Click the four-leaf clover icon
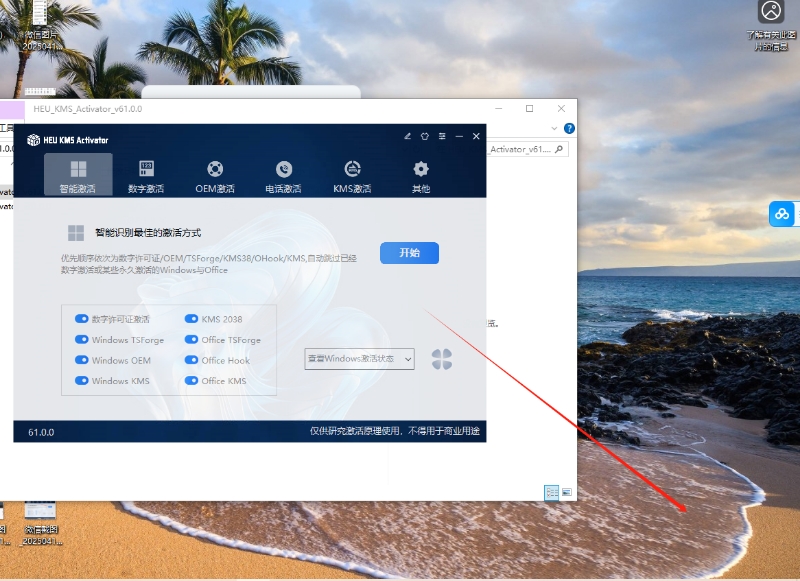The image size is (800, 581). click(x=442, y=359)
